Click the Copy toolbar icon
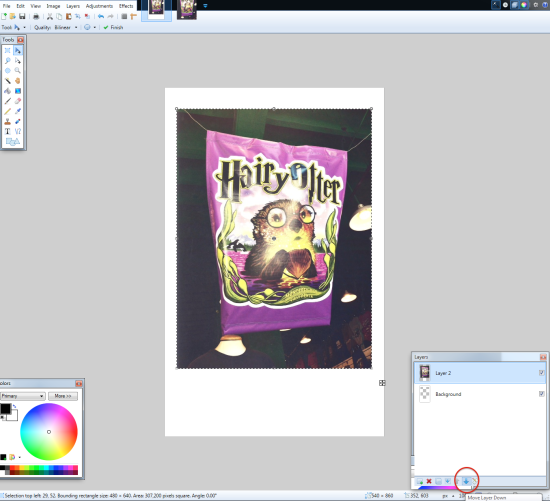Screen dimensions: 550x501 59,16
